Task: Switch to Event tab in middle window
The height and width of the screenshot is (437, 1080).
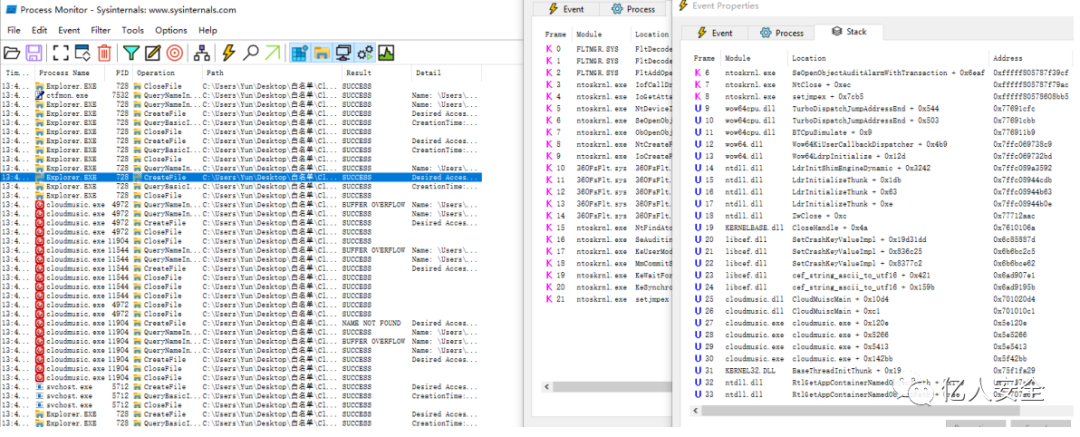Action: pyautogui.click(x=565, y=9)
